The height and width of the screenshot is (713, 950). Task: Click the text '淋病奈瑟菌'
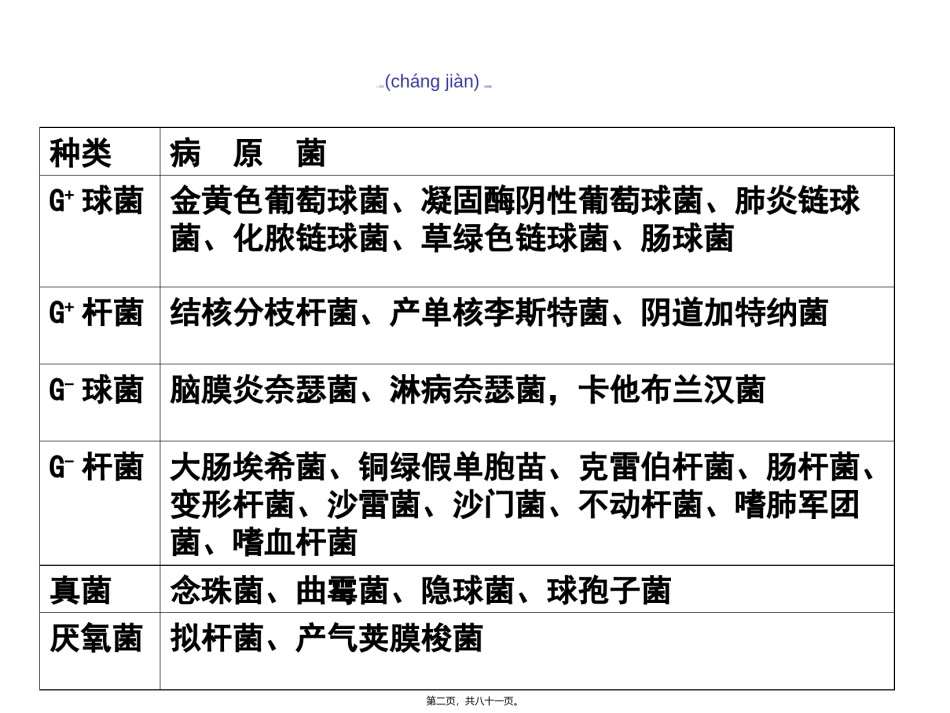[x=468, y=390]
